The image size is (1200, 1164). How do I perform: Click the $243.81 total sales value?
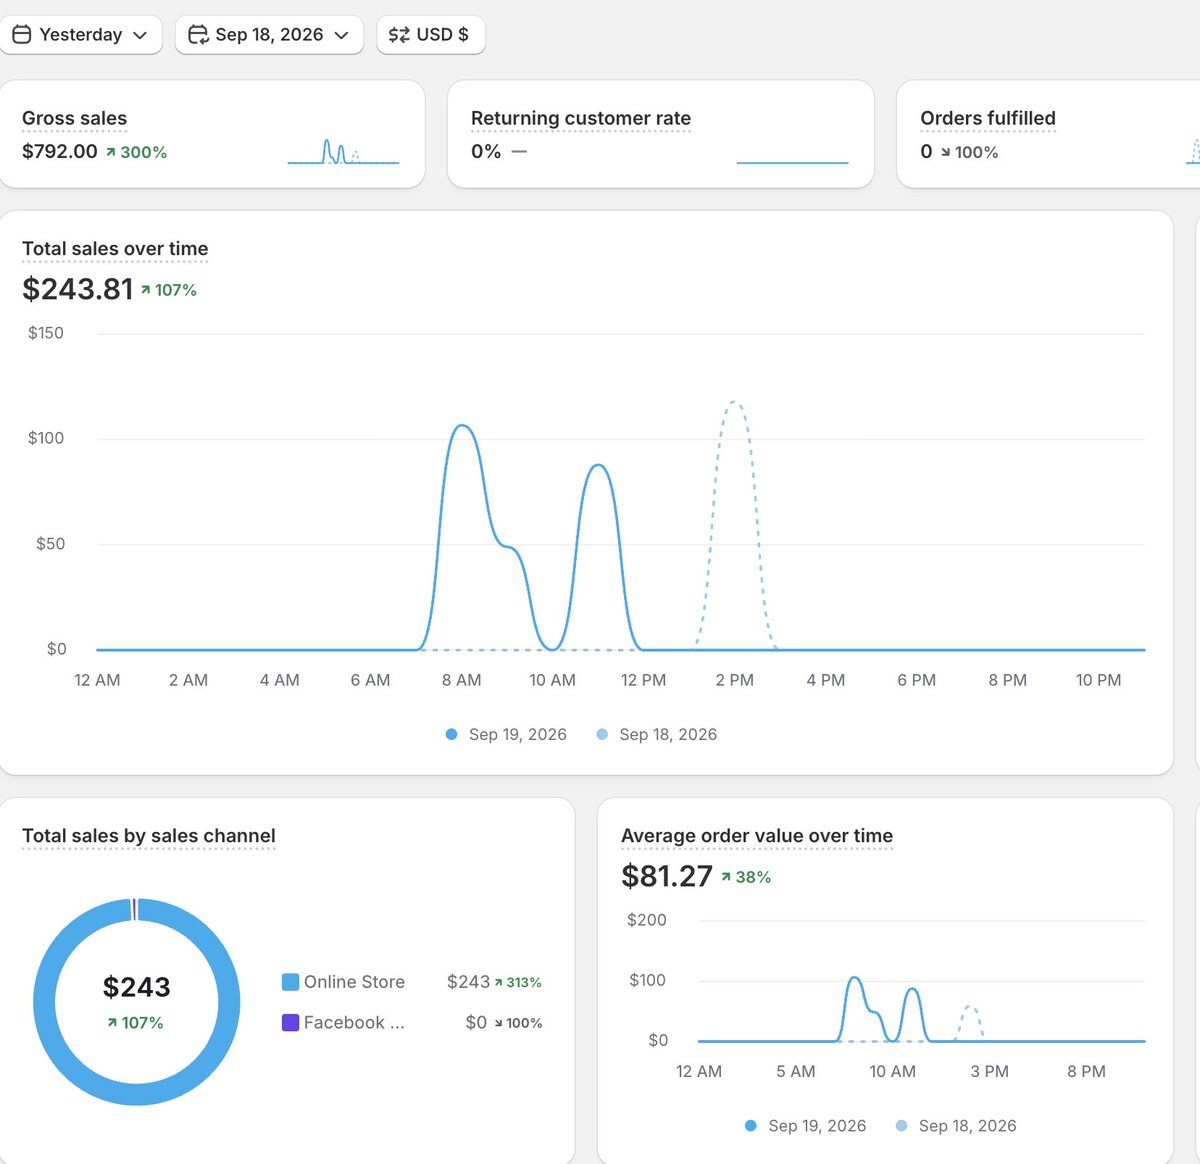(x=78, y=289)
